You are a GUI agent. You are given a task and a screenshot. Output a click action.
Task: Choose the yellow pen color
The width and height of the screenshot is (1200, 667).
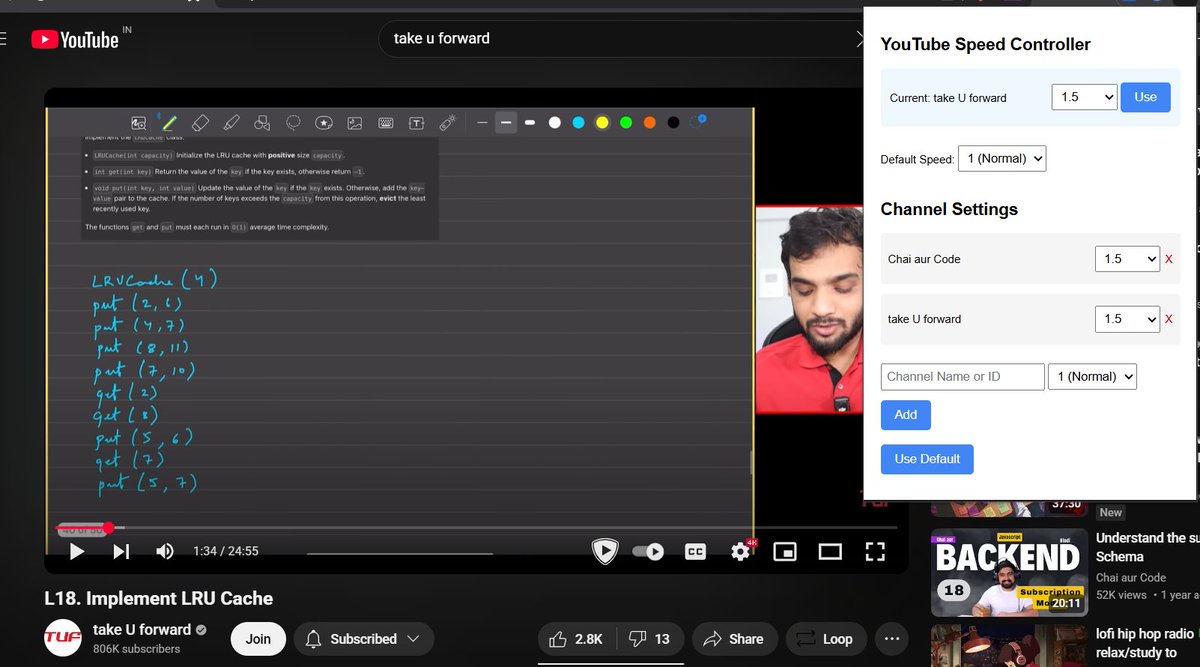tap(602, 123)
